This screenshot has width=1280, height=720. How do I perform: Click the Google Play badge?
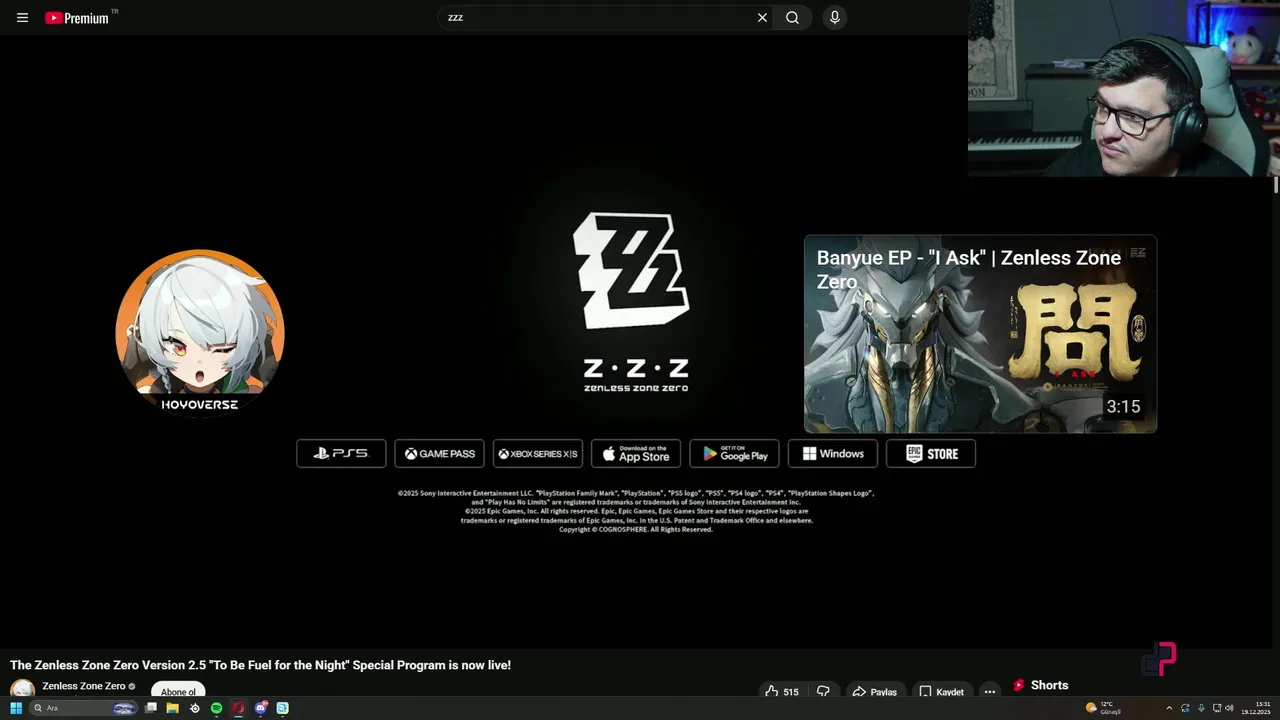click(x=734, y=453)
